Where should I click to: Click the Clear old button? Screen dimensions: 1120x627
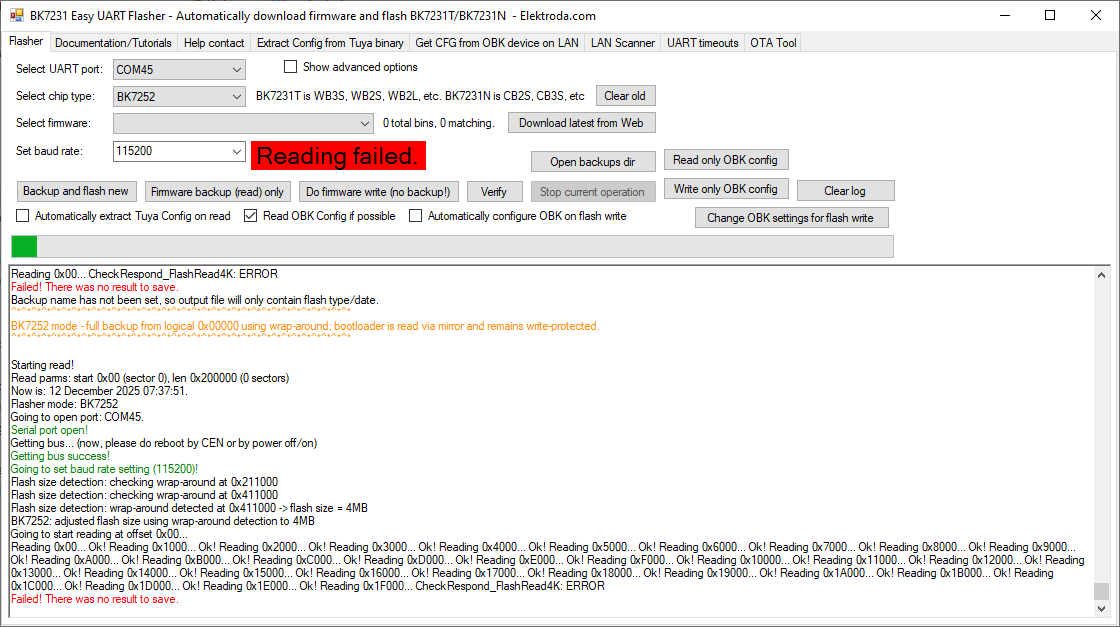[x=625, y=96]
